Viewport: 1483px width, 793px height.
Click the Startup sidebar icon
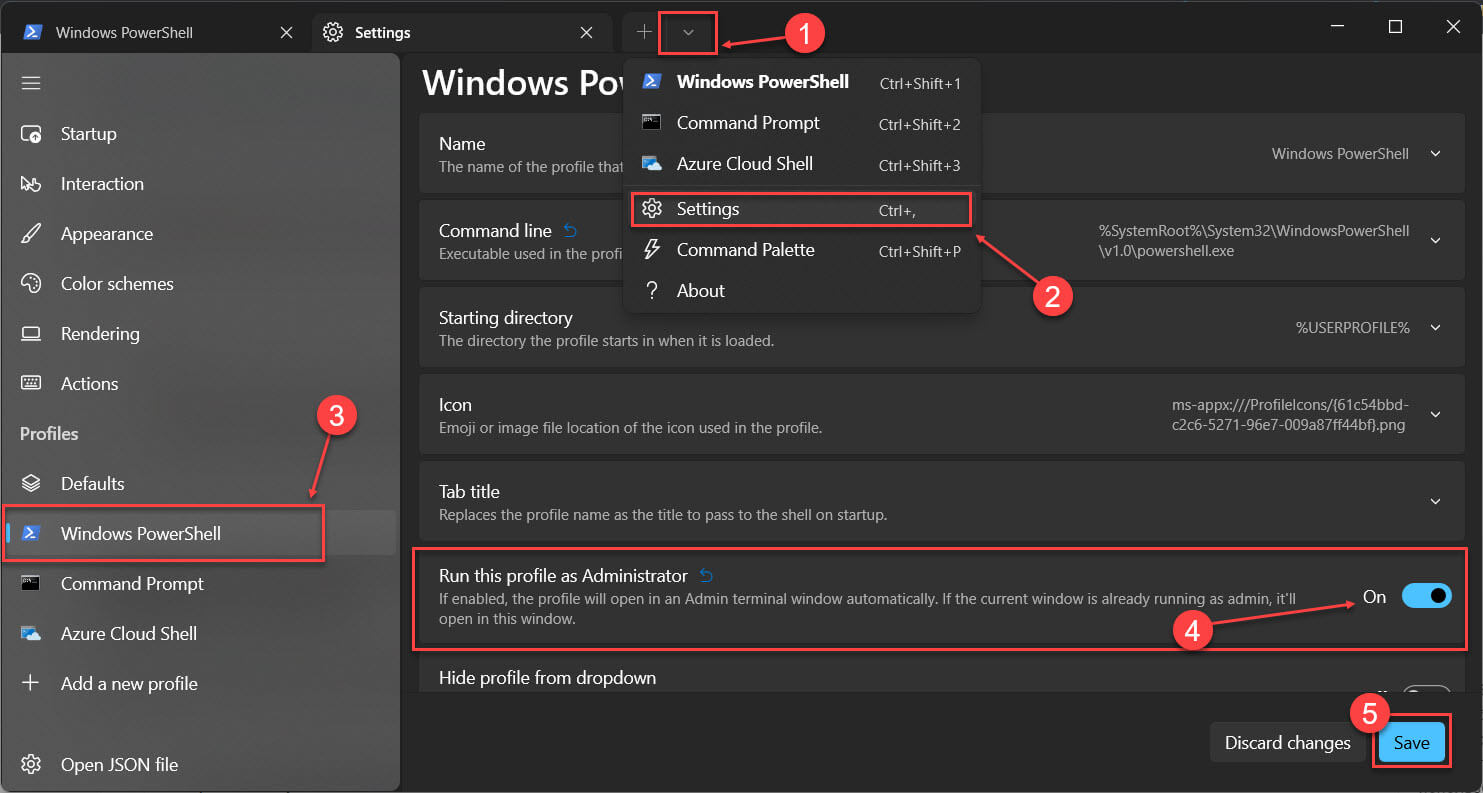coord(31,134)
